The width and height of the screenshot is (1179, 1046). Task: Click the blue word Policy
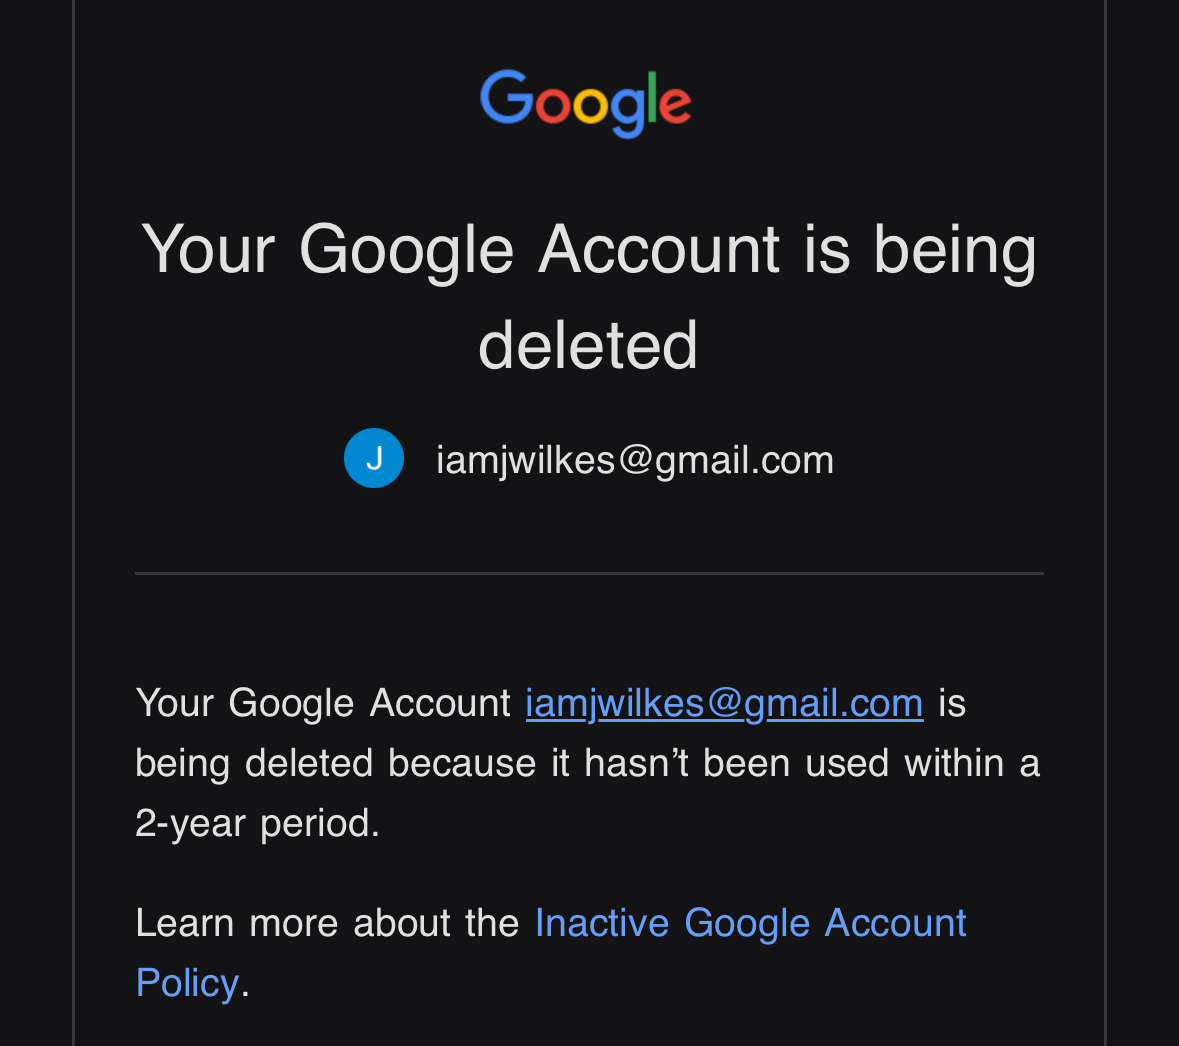(187, 983)
